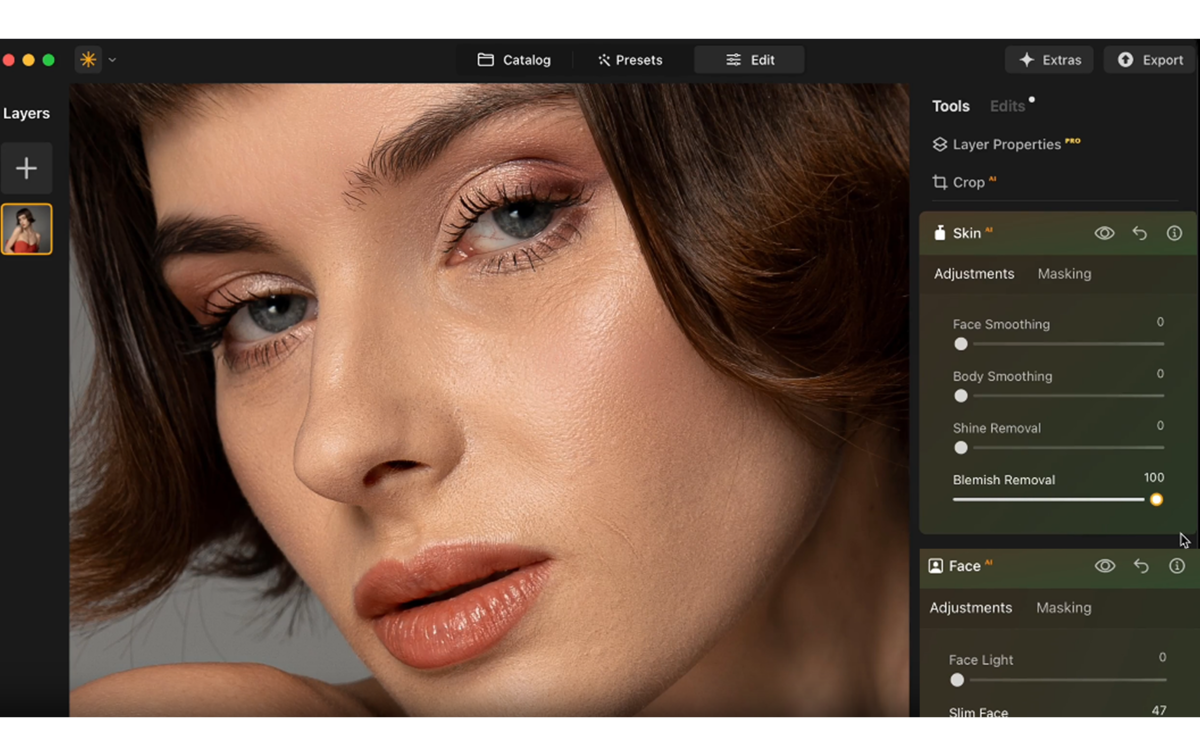Open the Luminar sun logo menu
The image size is (1200, 756).
(88, 60)
